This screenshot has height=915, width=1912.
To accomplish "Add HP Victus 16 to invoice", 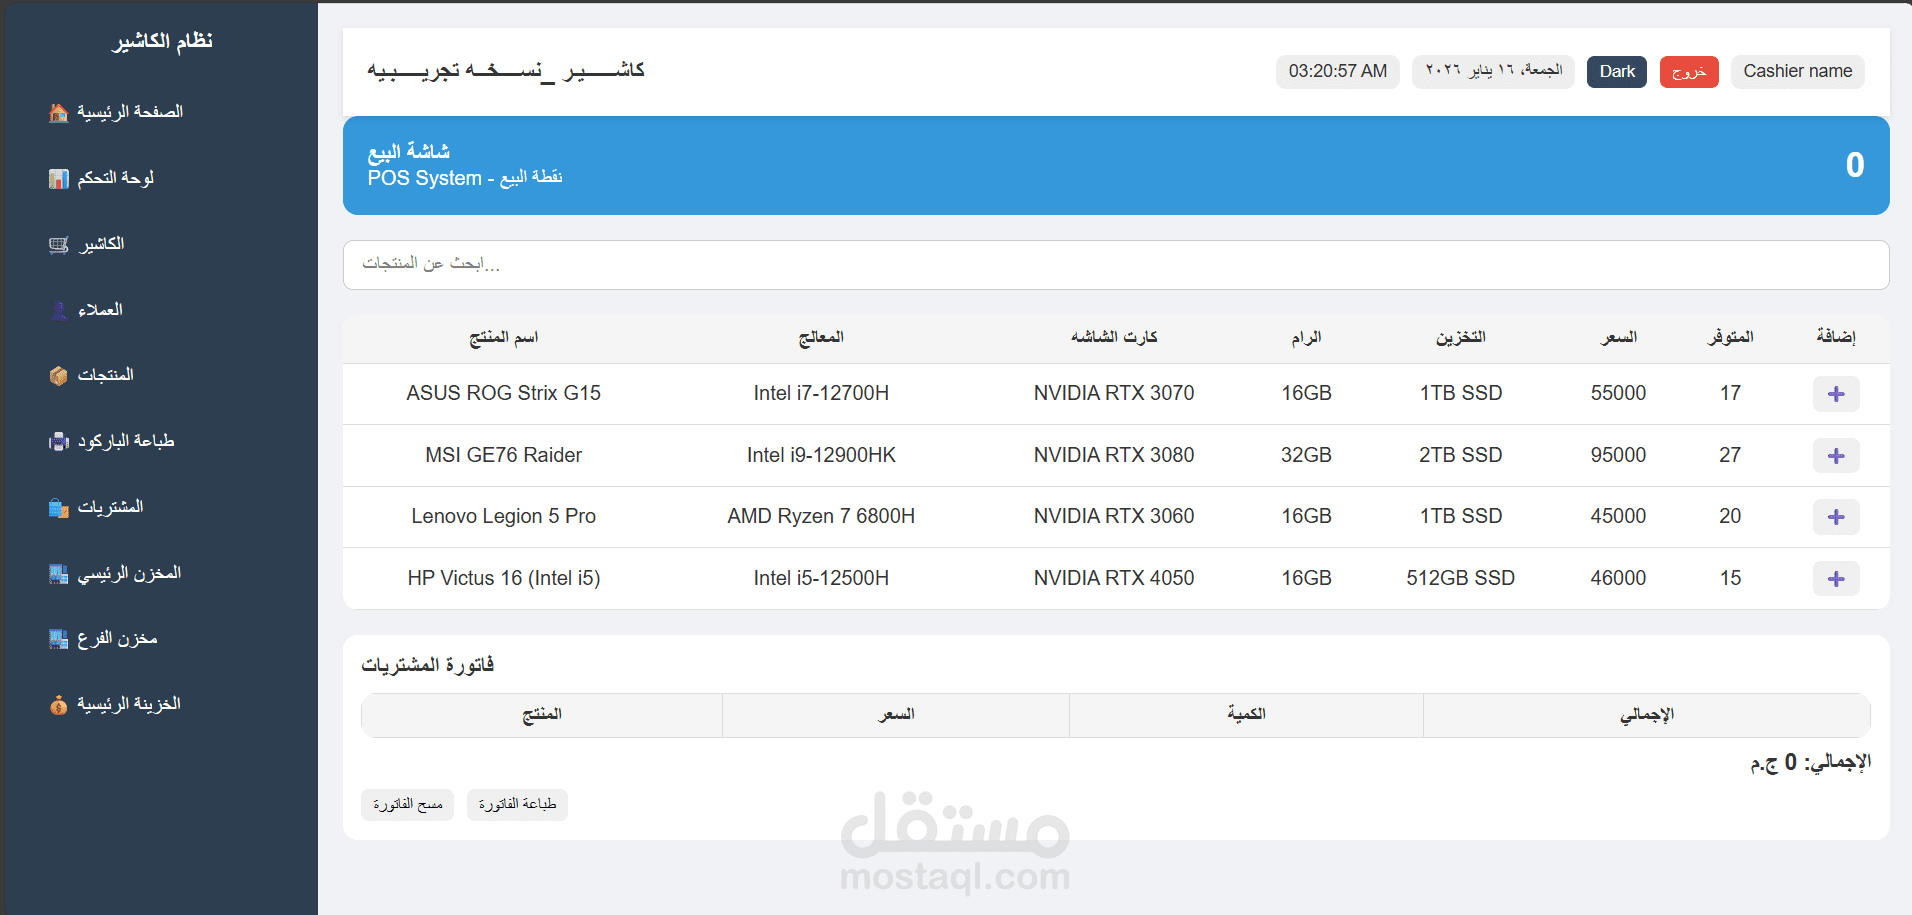I will click(x=1836, y=578).
